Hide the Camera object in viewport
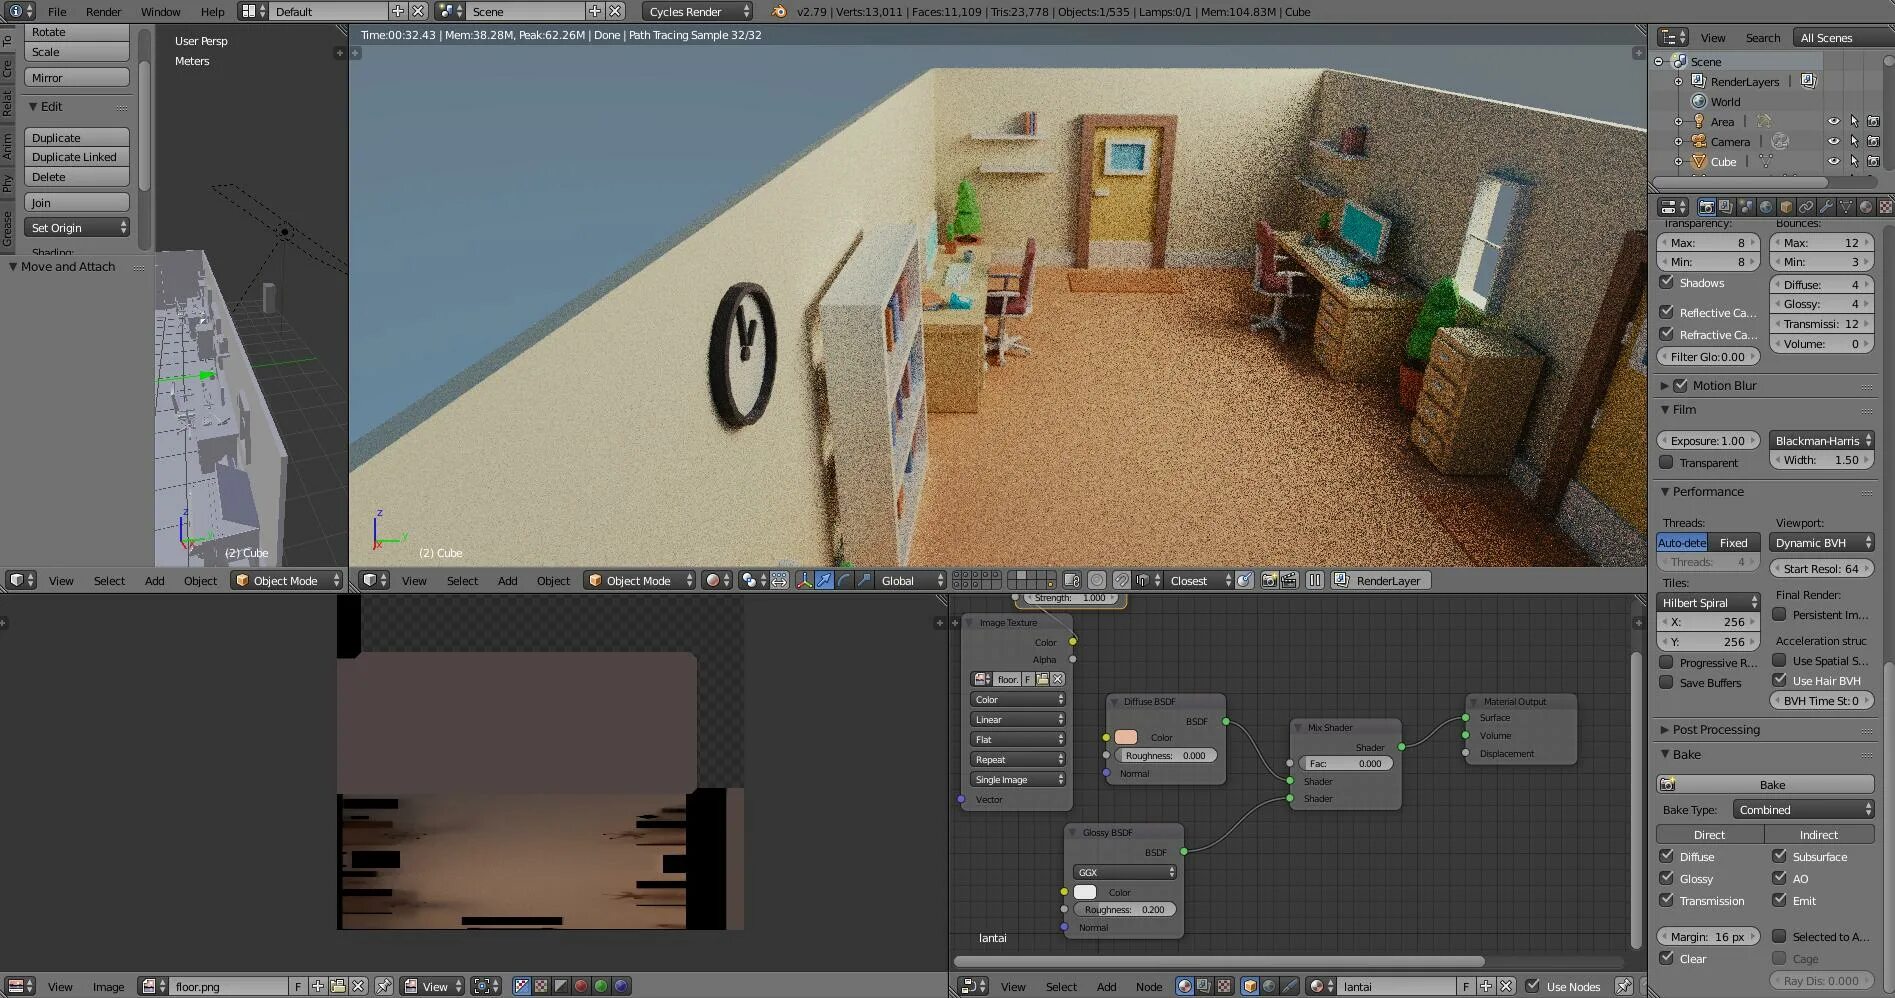This screenshot has height=998, width=1895. click(1834, 141)
